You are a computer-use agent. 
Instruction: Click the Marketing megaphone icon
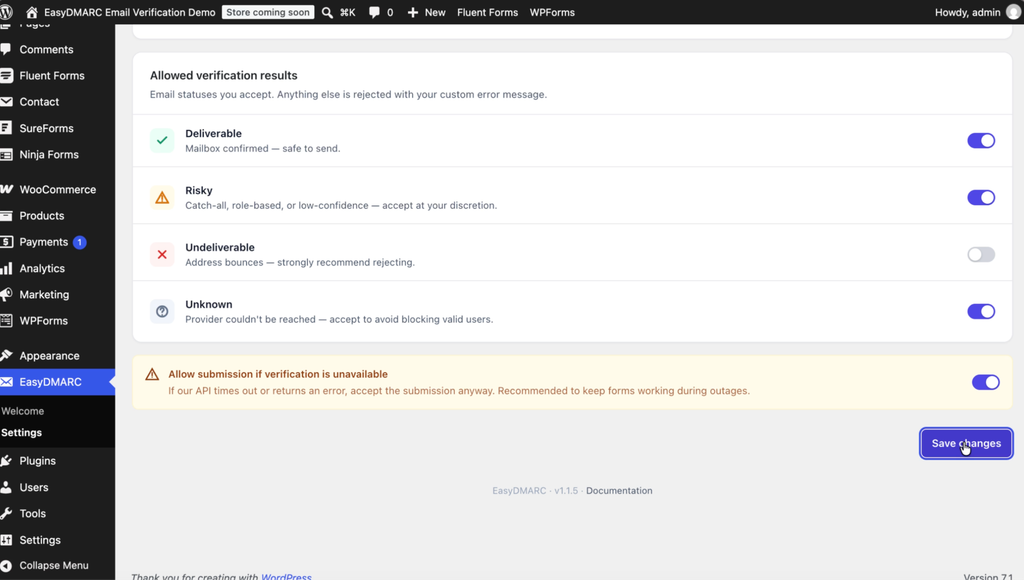7,295
